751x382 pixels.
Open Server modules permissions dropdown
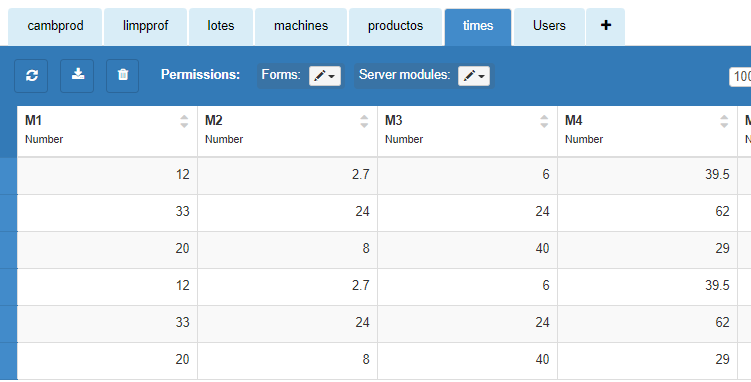[x=474, y=76]
